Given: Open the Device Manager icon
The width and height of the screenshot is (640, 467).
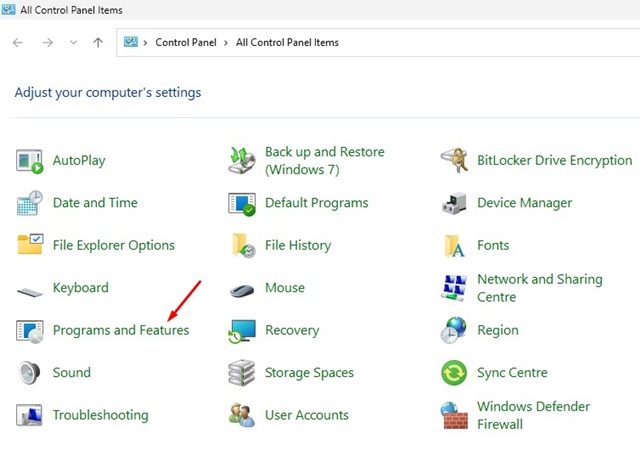Looking at the screenshot, I should tap(454, 203).
